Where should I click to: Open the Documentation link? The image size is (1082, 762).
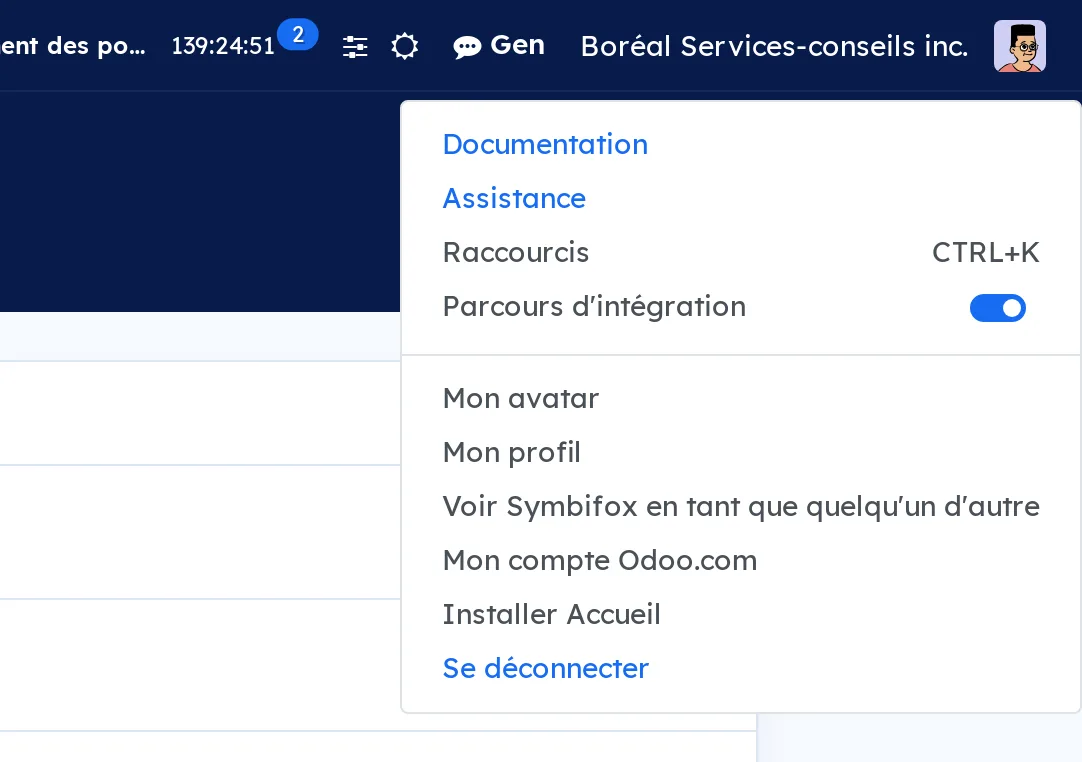[545, 144]
